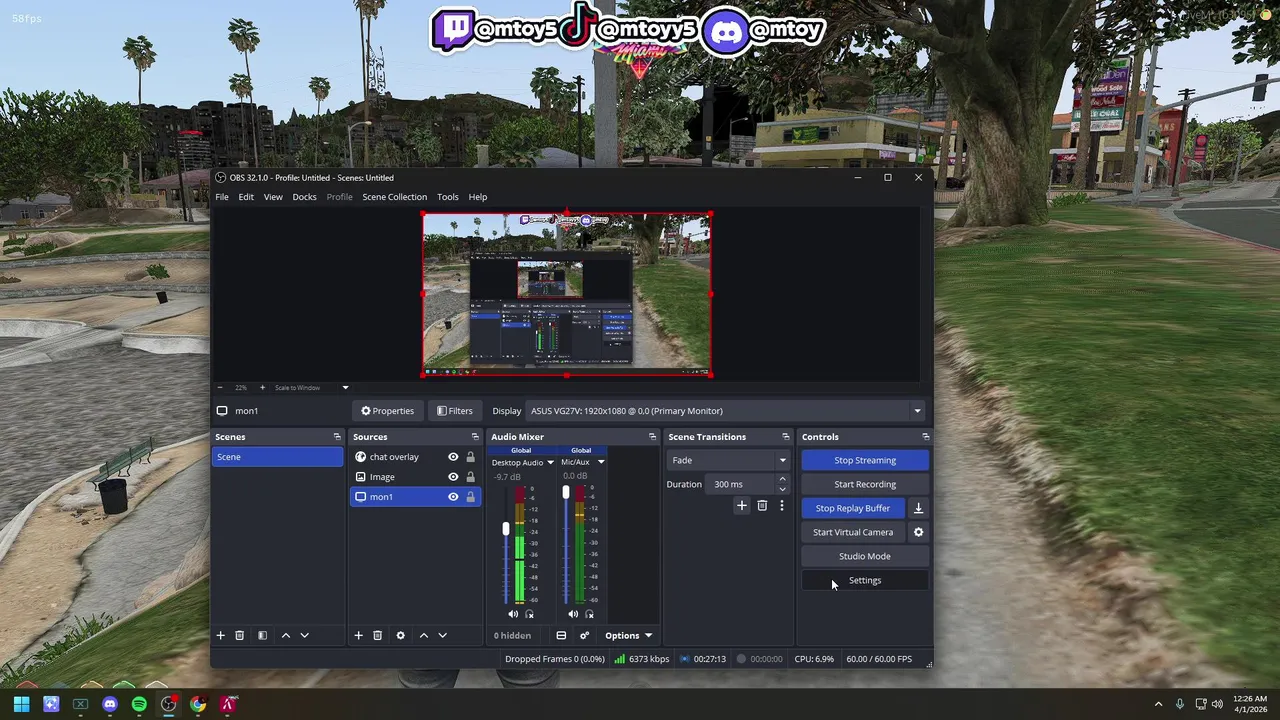The width and height of the screenshot is (1280, 720).
Task: Toggle Mic/Aux monitoring headphone icon
Action: 589,614
